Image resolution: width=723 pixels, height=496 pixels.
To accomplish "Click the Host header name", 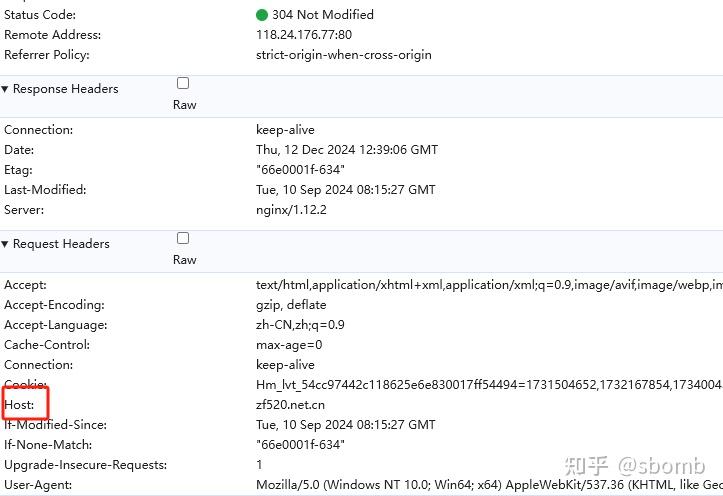I will [19, 405].
